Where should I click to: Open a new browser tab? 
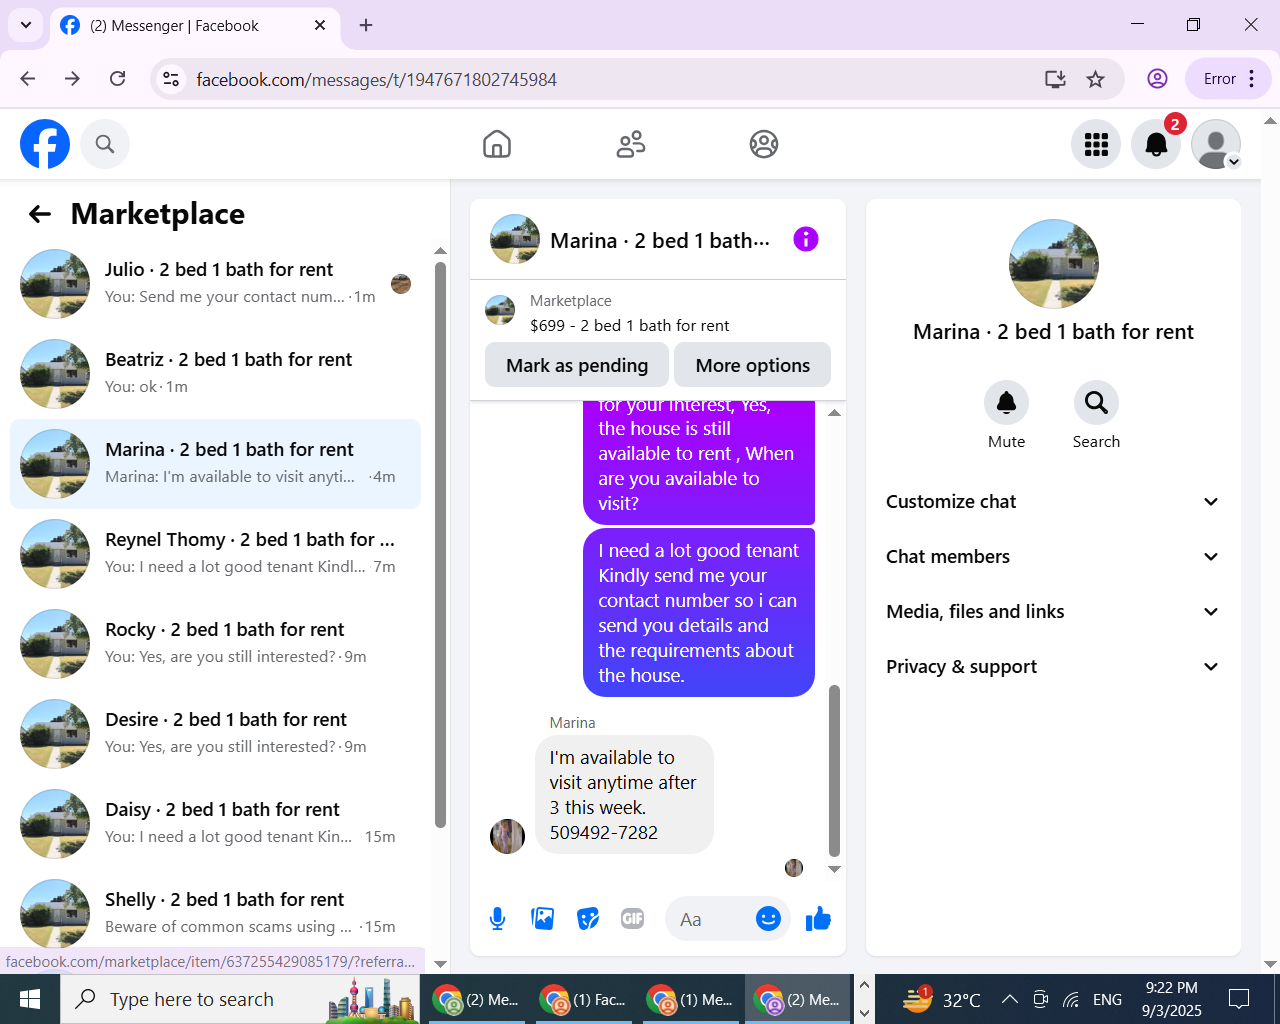click(x=366, y=25)
